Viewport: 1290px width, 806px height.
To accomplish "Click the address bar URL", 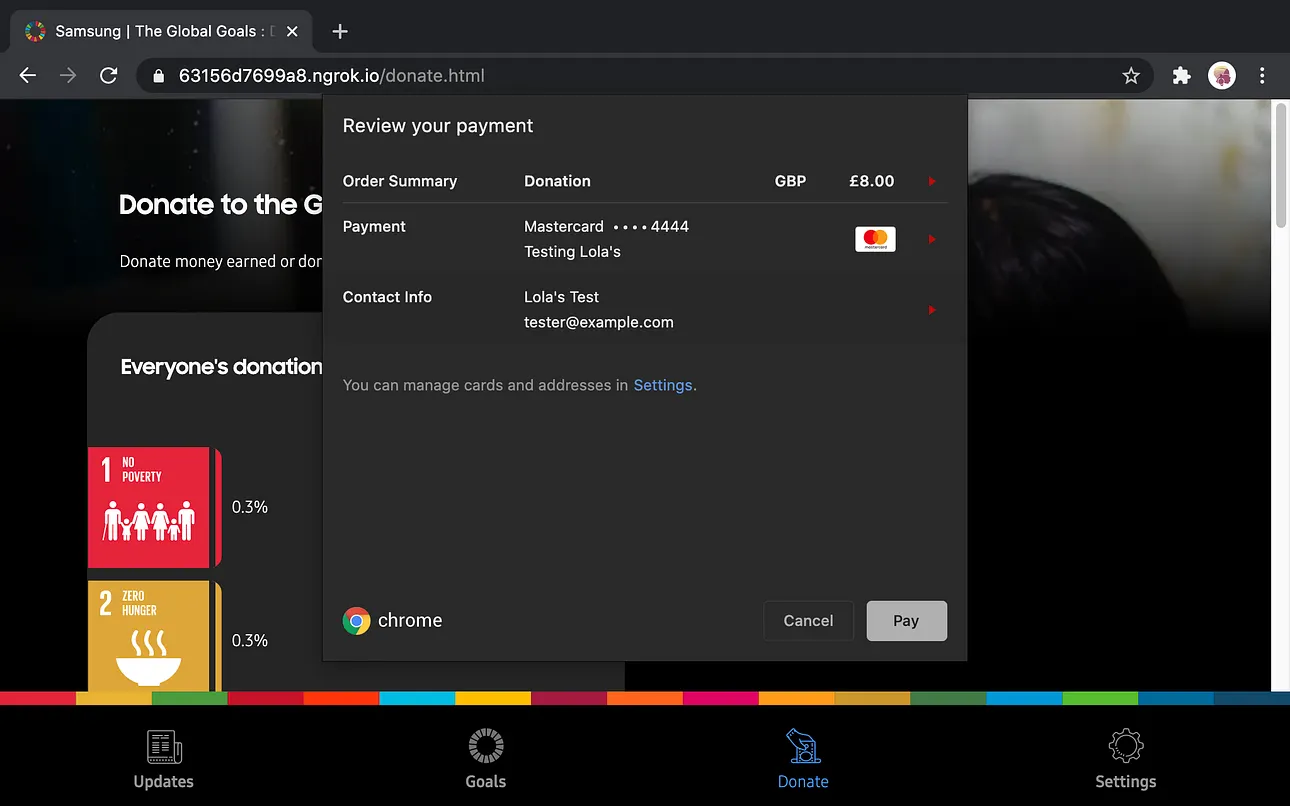I will point(330,75).
